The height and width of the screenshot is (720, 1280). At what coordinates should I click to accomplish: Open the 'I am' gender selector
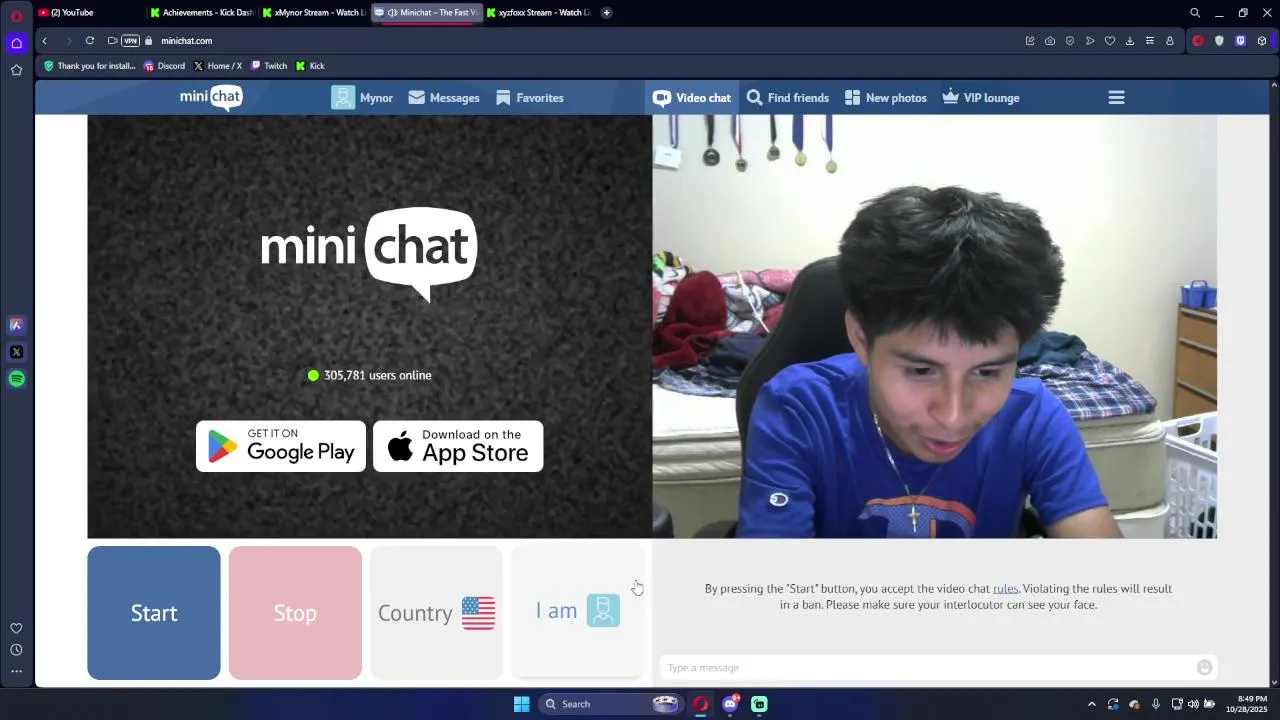coord(578,611)
